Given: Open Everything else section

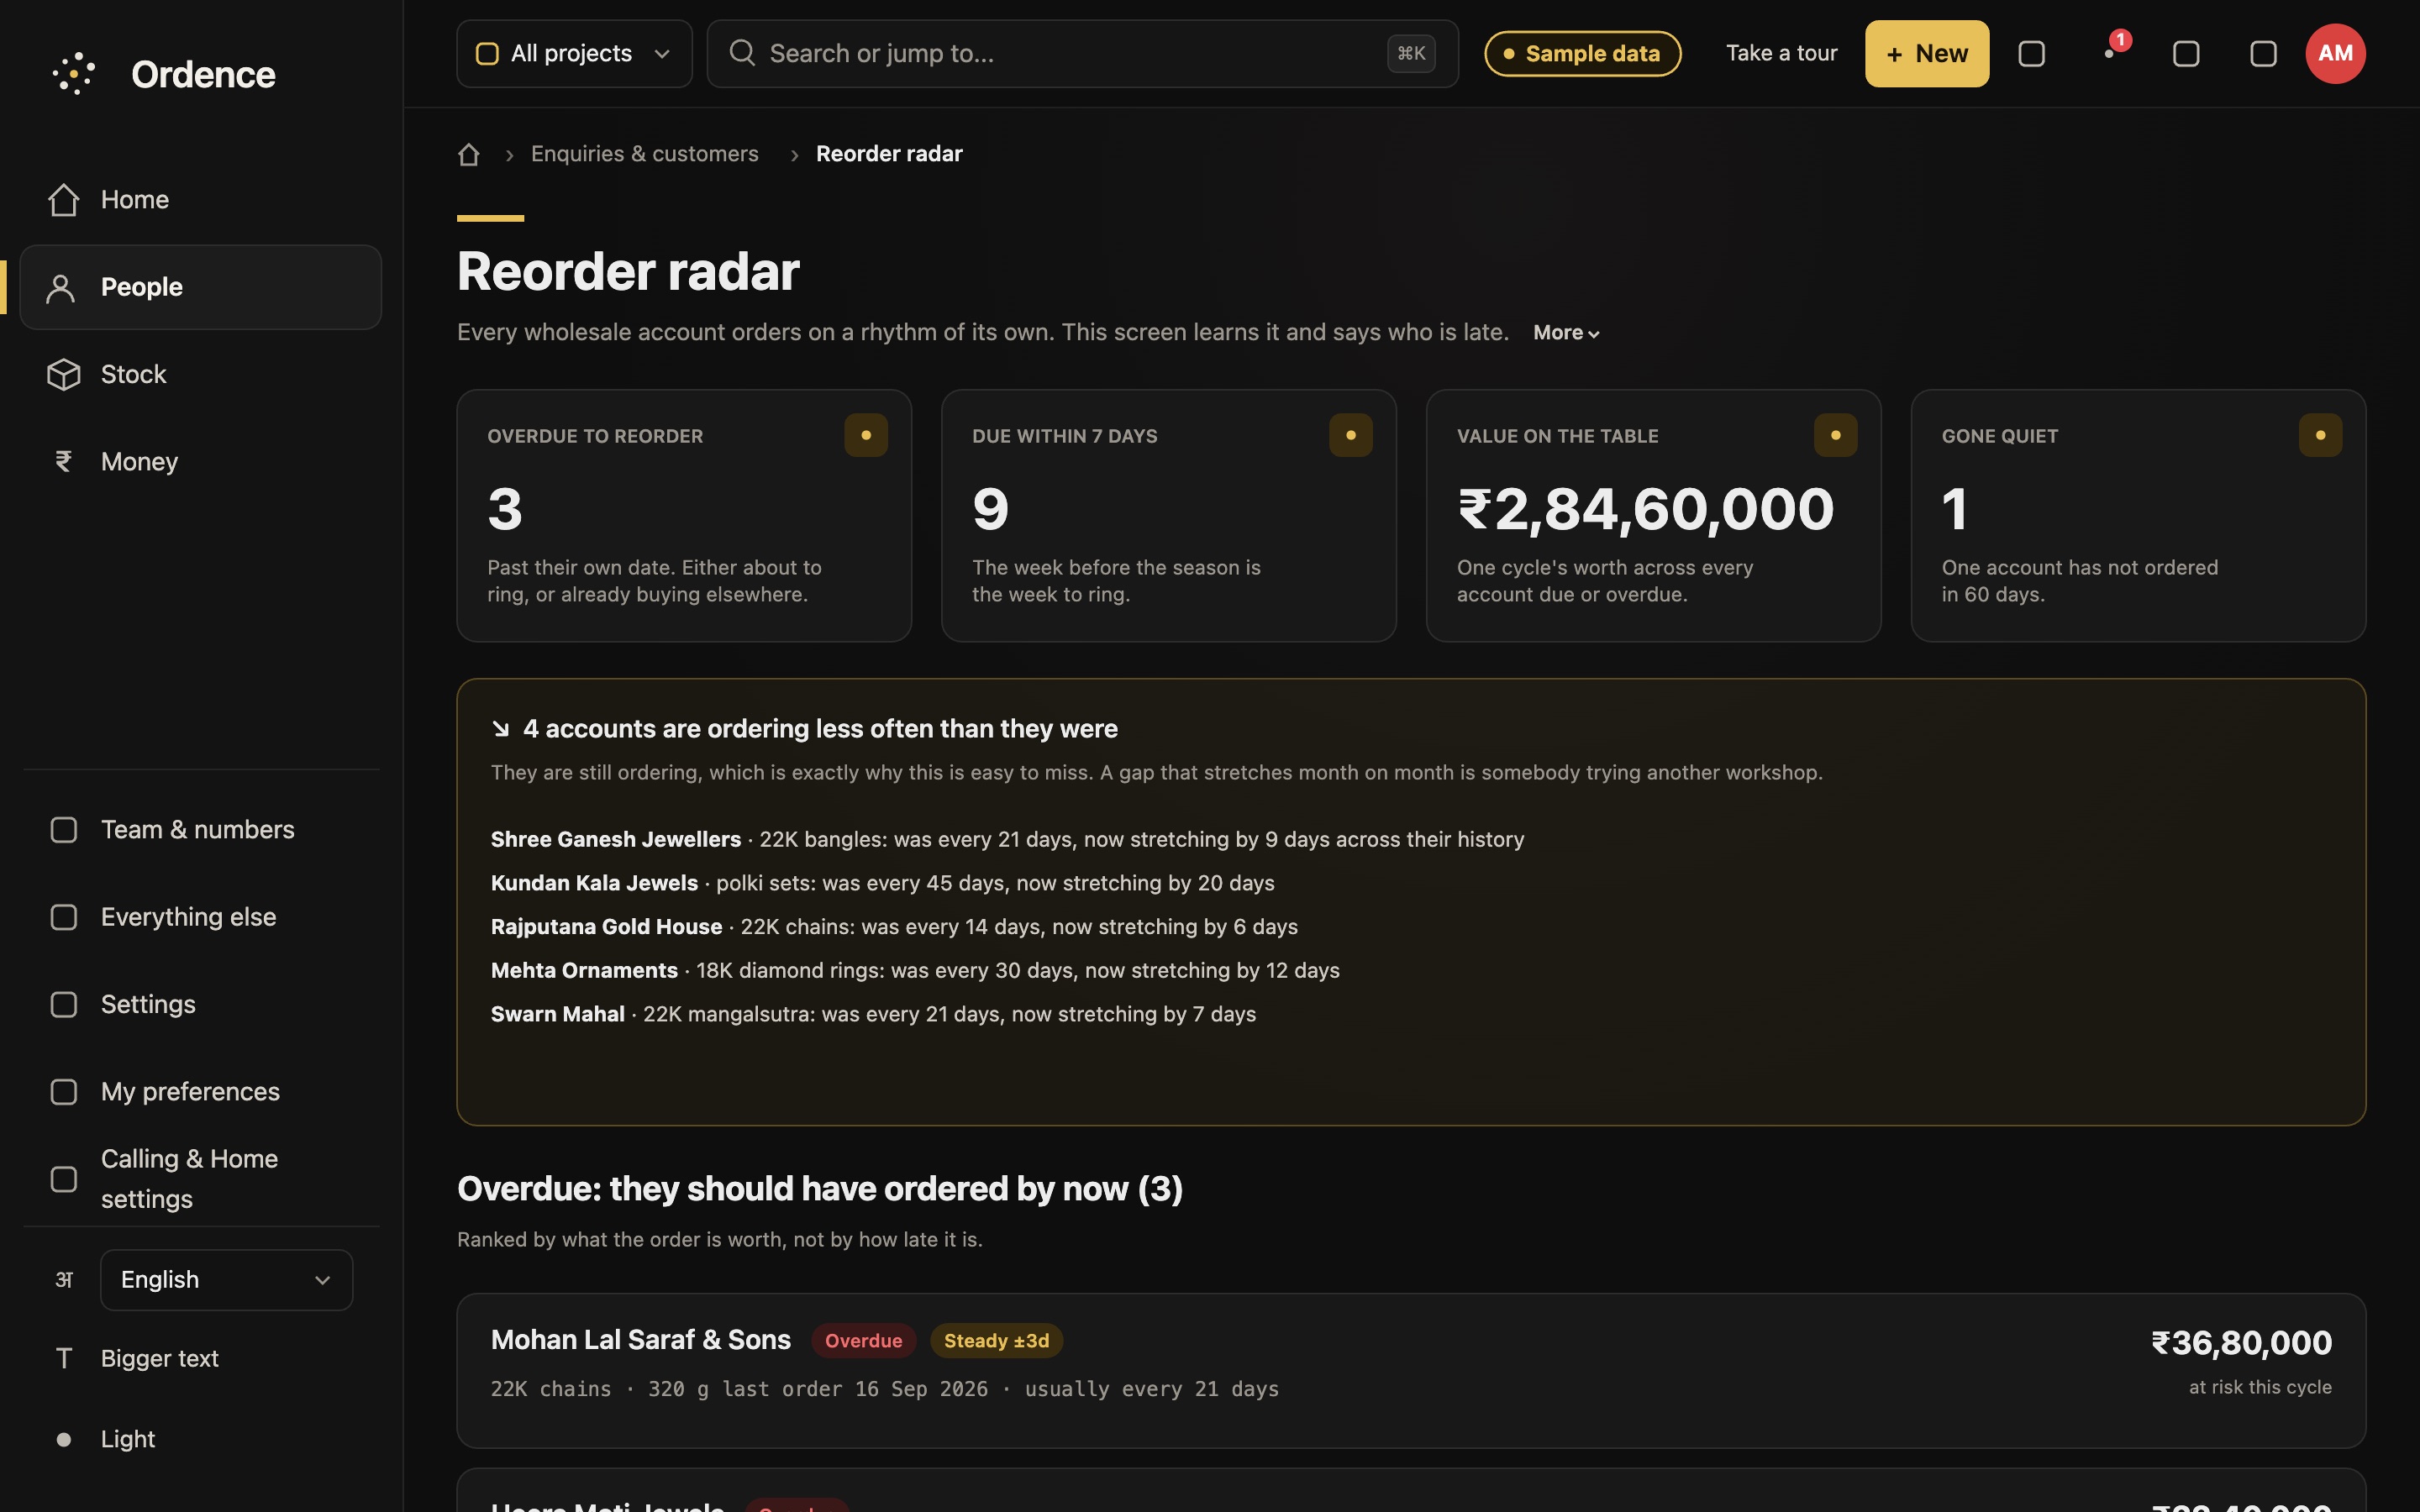Looking at the screenshot, I should [x=200, y=917].
